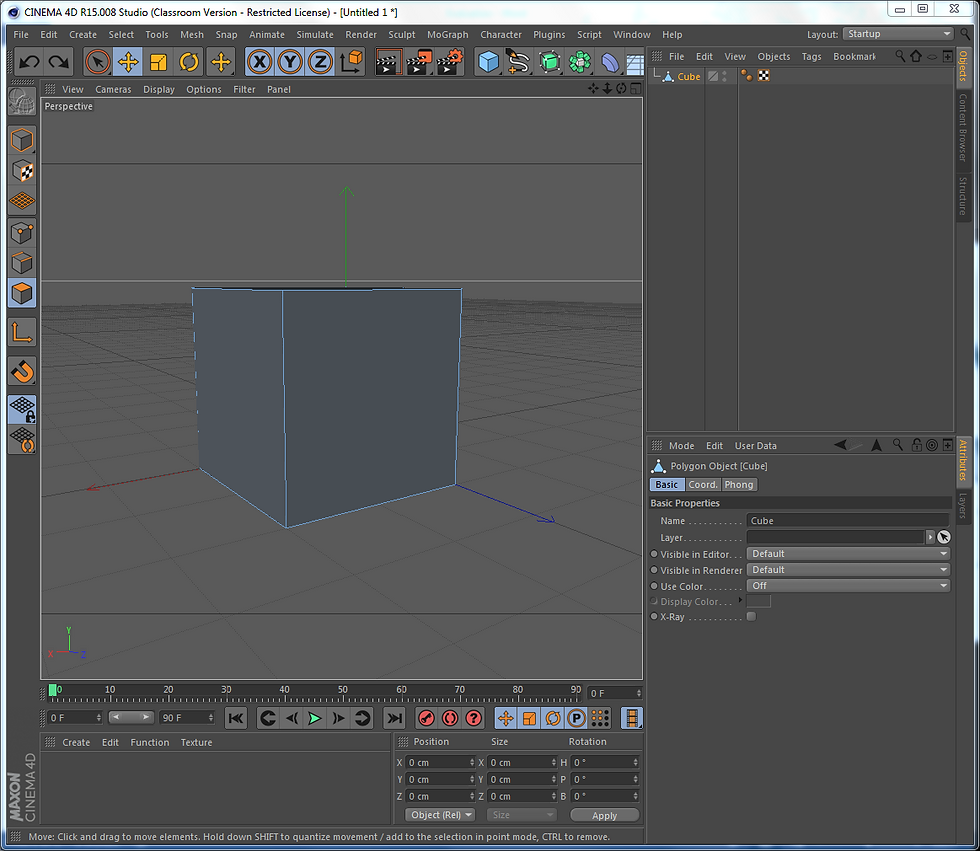The height and width of the screenshot is (851, 980).
Task: Toggle Use Color animation dot
Action: coord(654,585)
